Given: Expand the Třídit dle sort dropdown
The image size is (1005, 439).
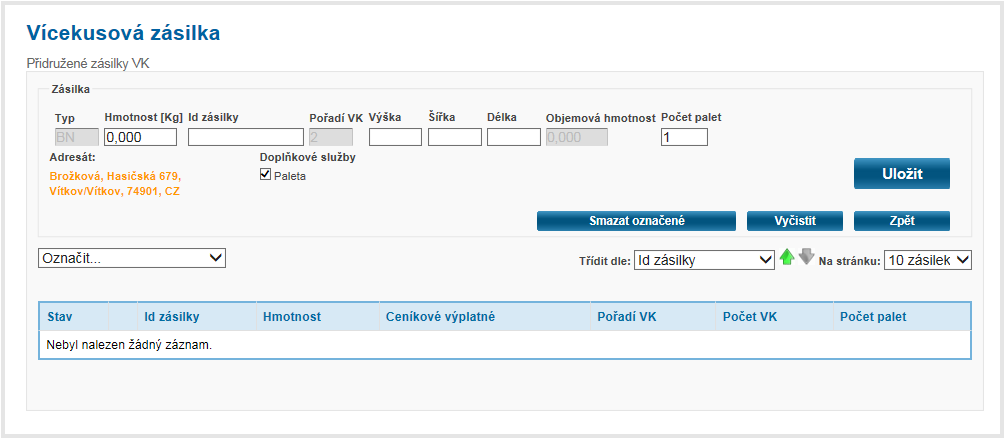Looking at the screenshot, I should click(x=704, y=260).
